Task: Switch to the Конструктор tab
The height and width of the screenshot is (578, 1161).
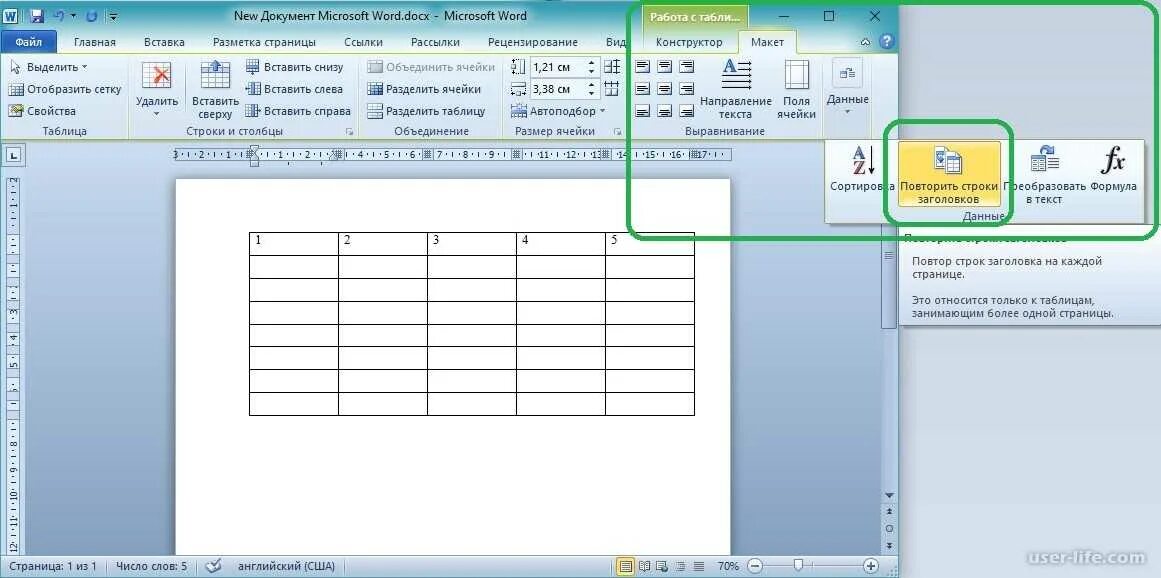Action: (689, 42)
